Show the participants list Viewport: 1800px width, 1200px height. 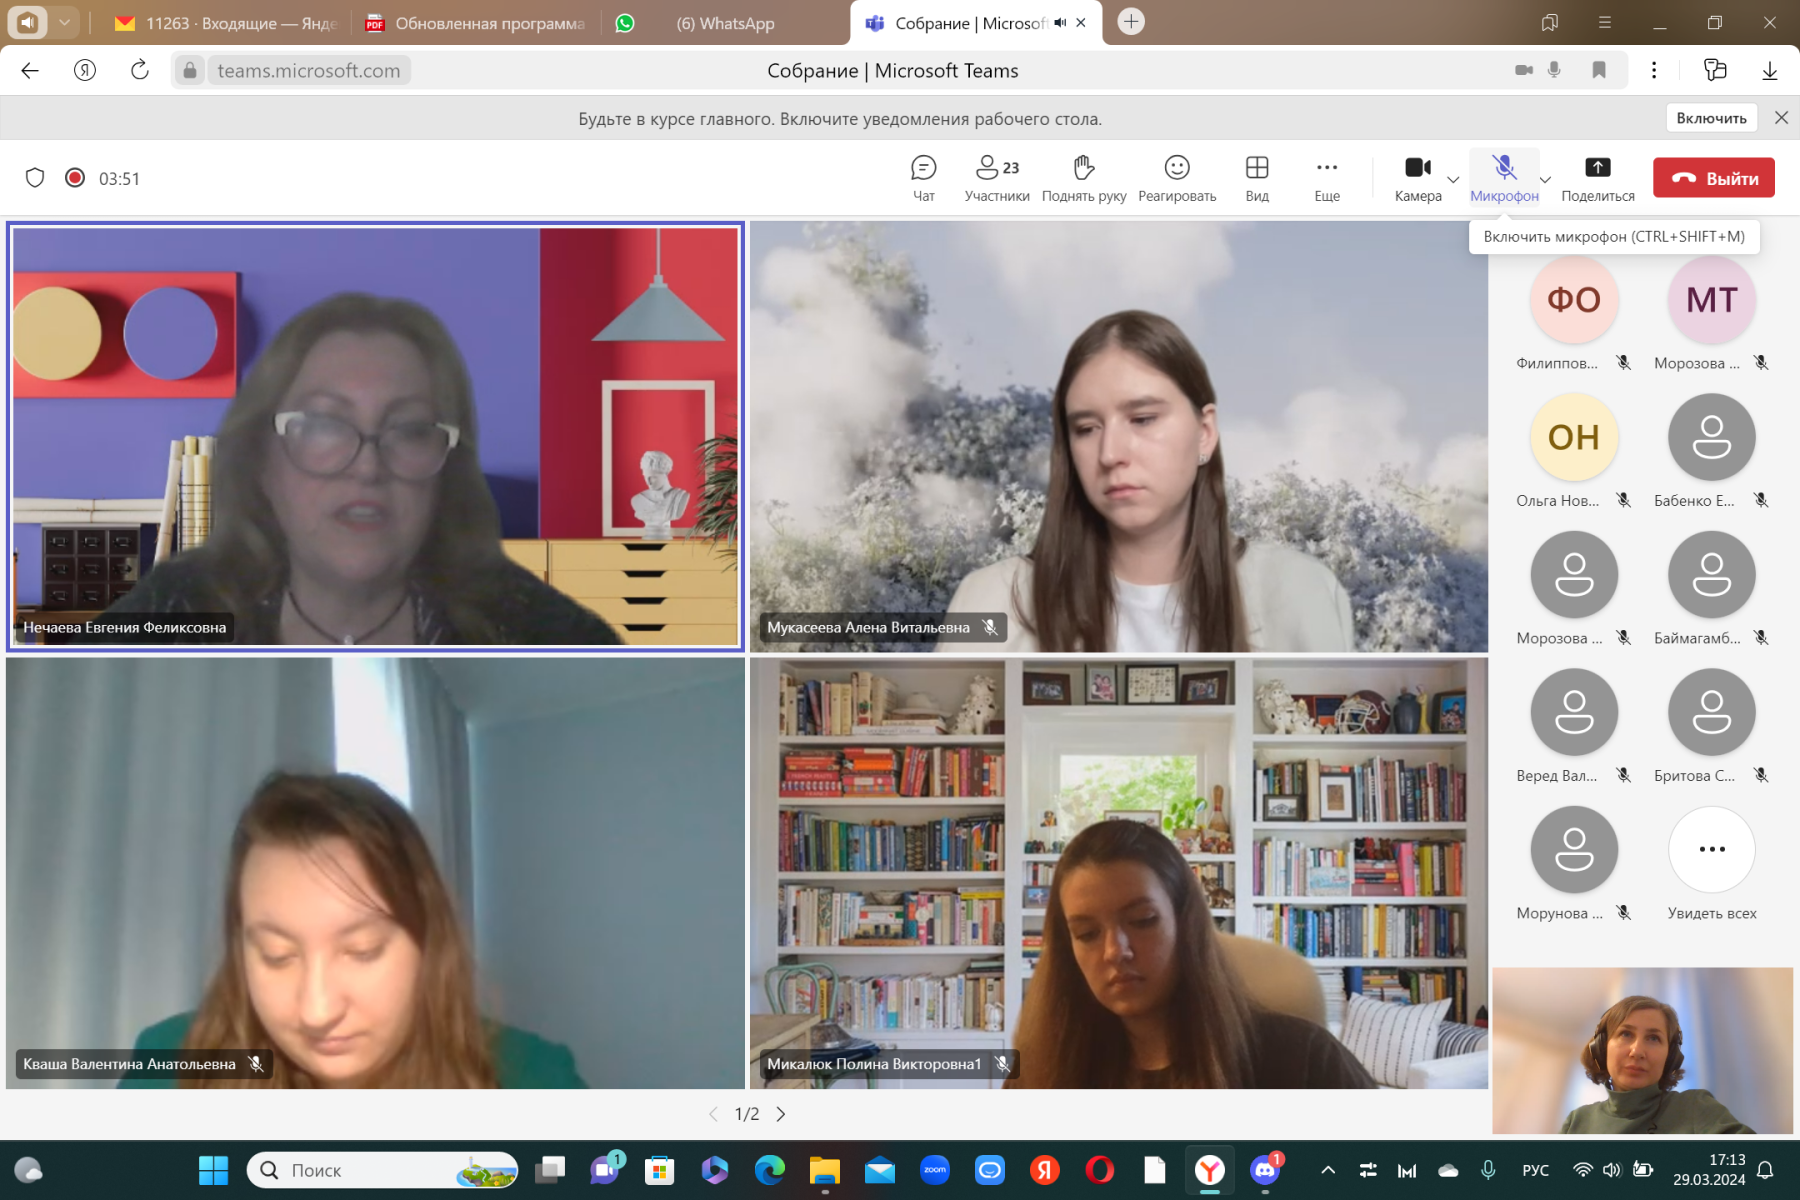coord(996,179)
